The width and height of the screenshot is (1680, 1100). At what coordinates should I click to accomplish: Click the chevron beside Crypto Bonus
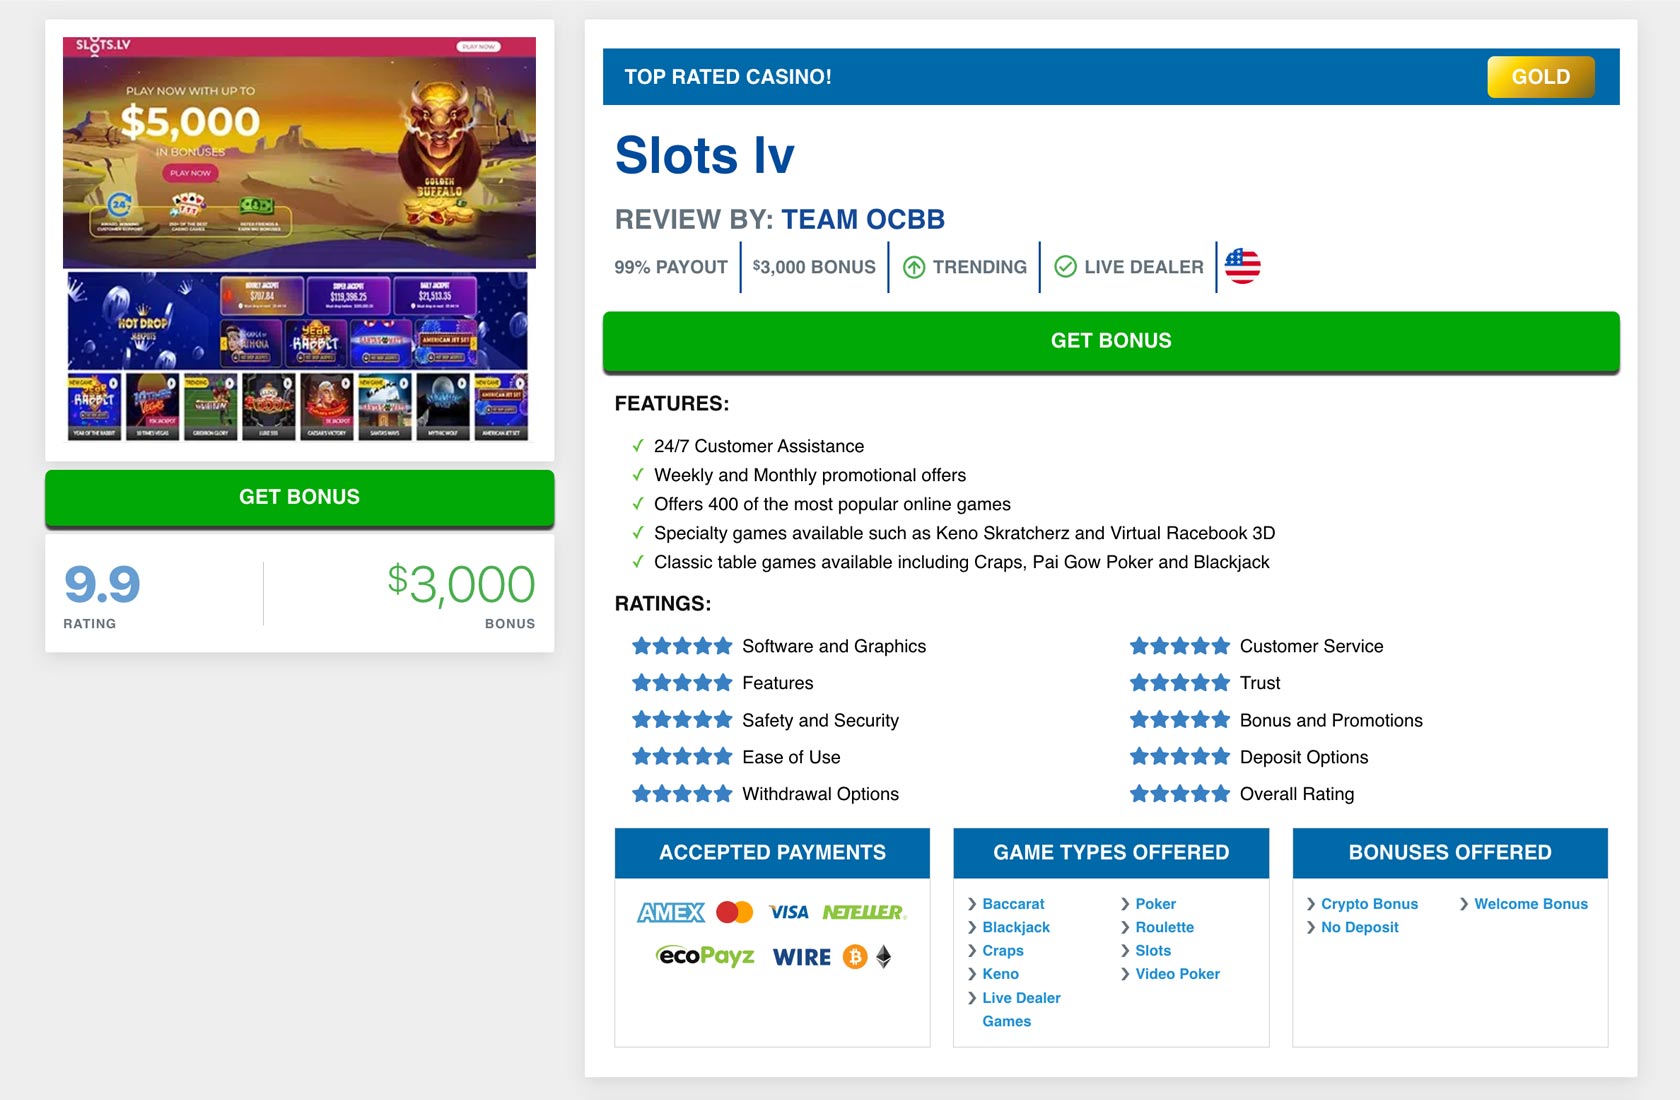coord(1311,904)
